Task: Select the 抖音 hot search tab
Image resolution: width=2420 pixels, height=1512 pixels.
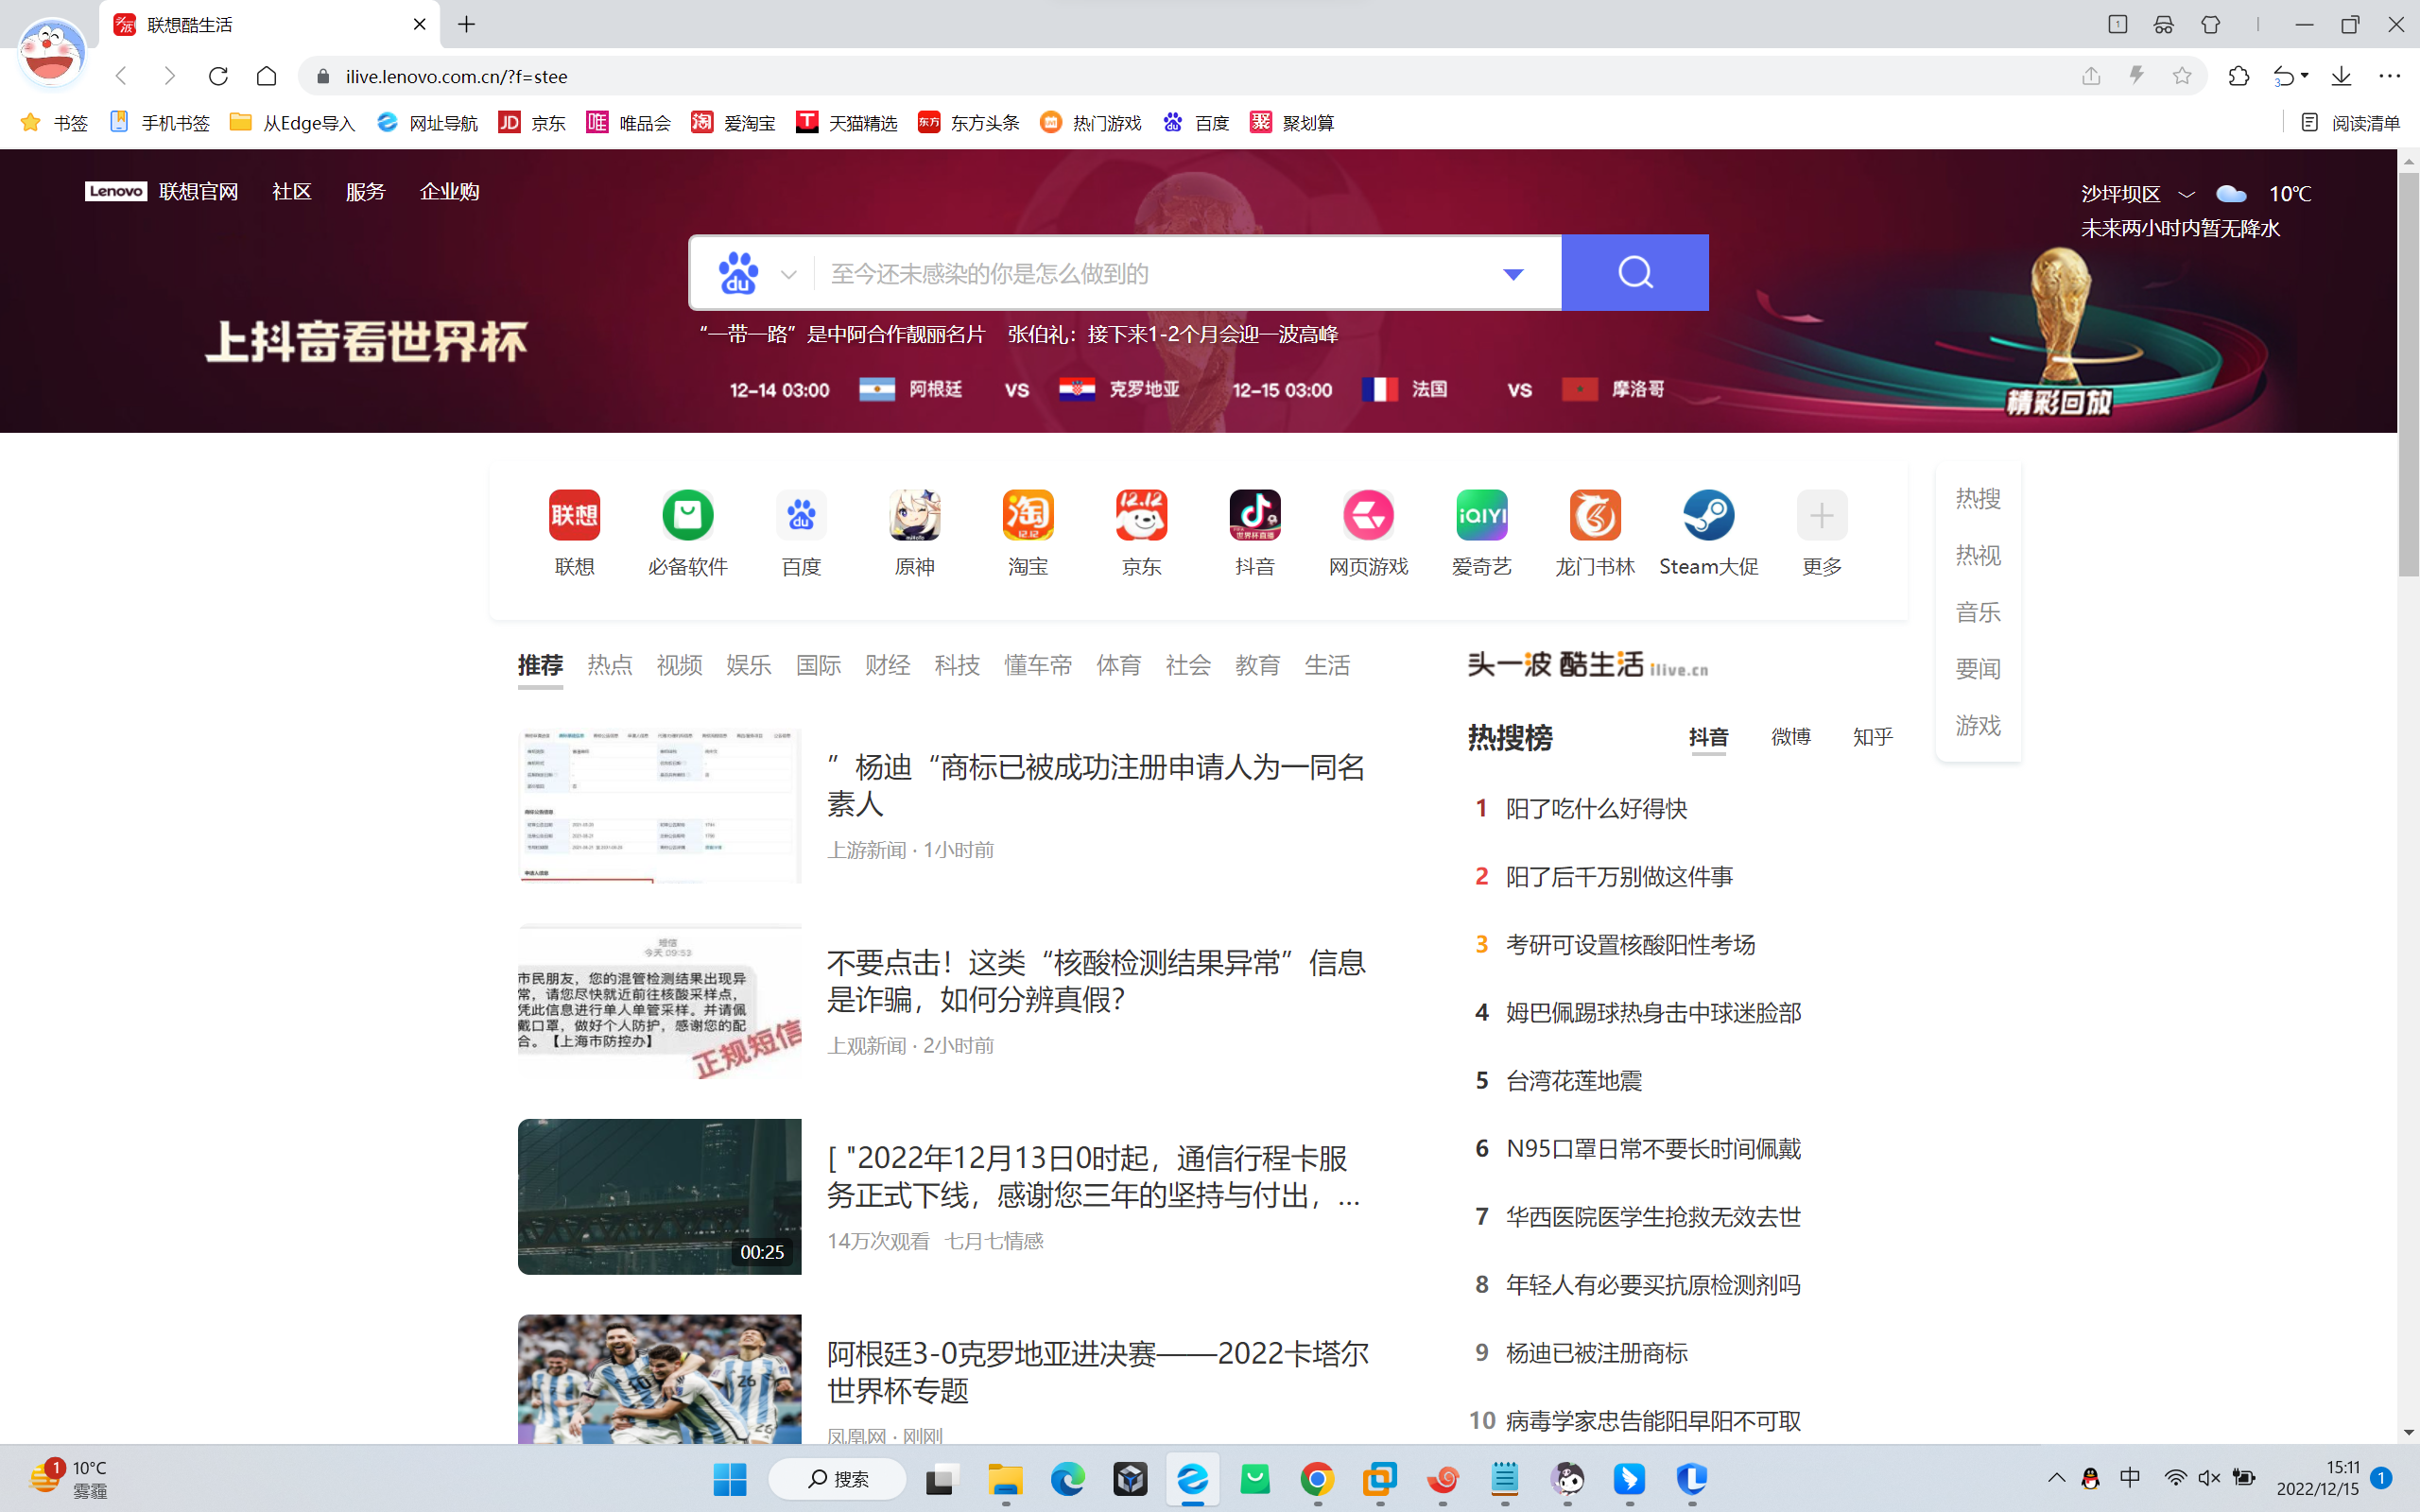Action: (x=1708, y=737)
